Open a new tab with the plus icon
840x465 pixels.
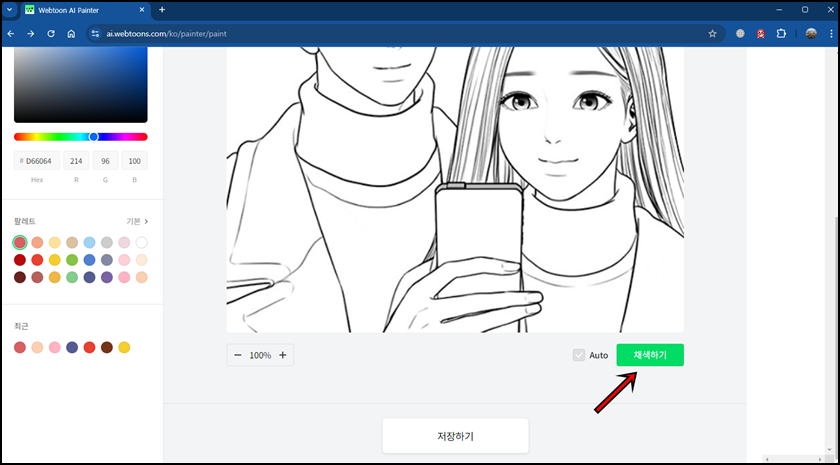click(162, 10)
